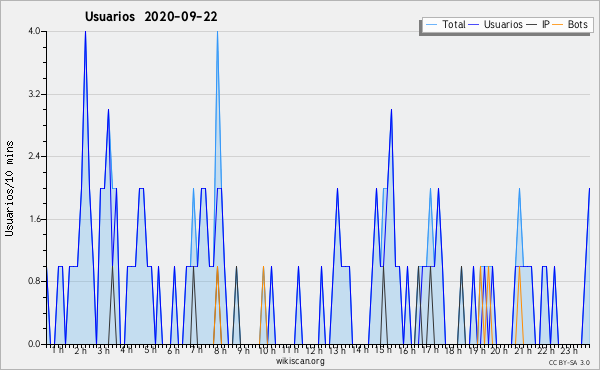Click the '23 h' x-axis label
This screenshot has height=370, width=600.
pos(569,350)
